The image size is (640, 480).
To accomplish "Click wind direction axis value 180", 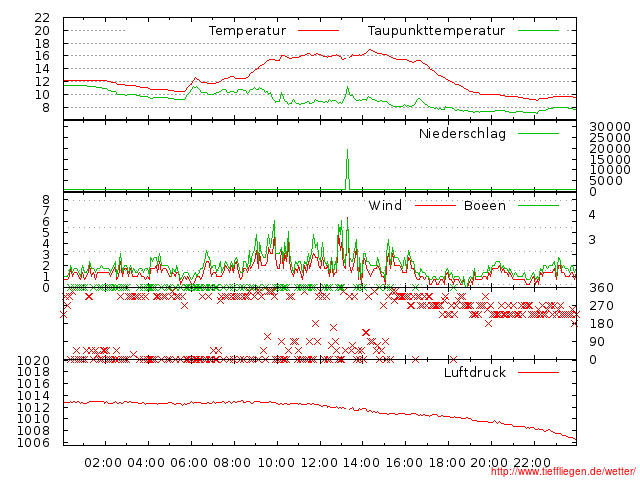I will click(x=601, y=324).
